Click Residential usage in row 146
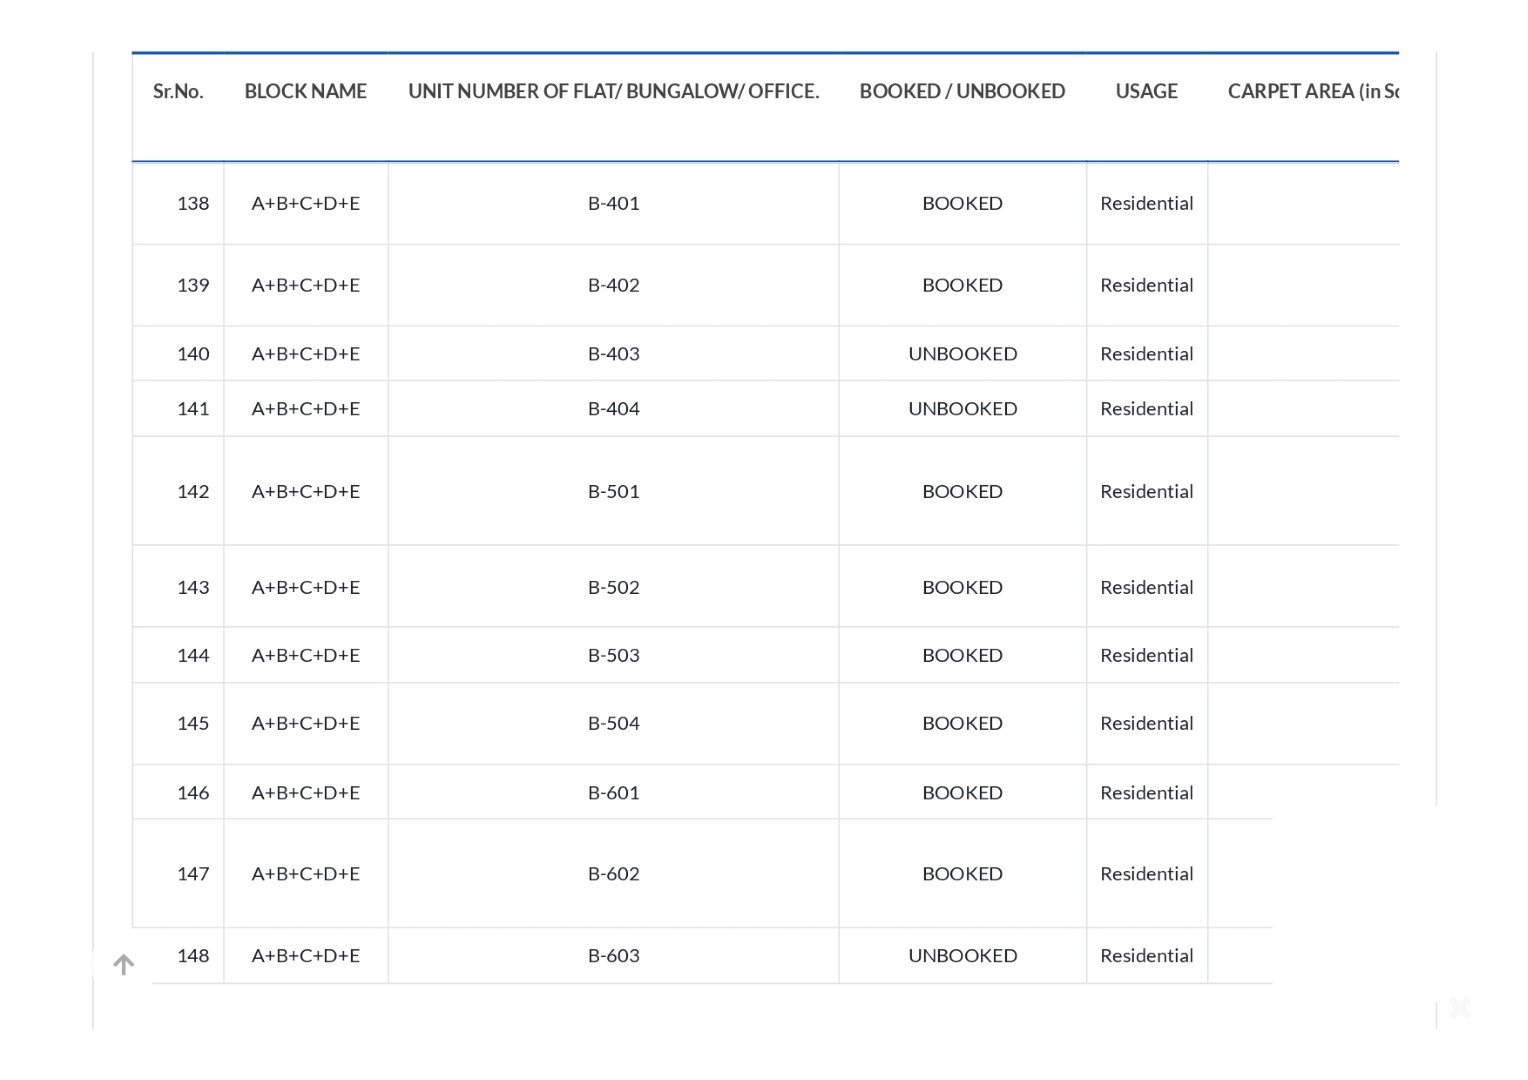The height and width of the screenshot is (1080, 1528). 1147,793
